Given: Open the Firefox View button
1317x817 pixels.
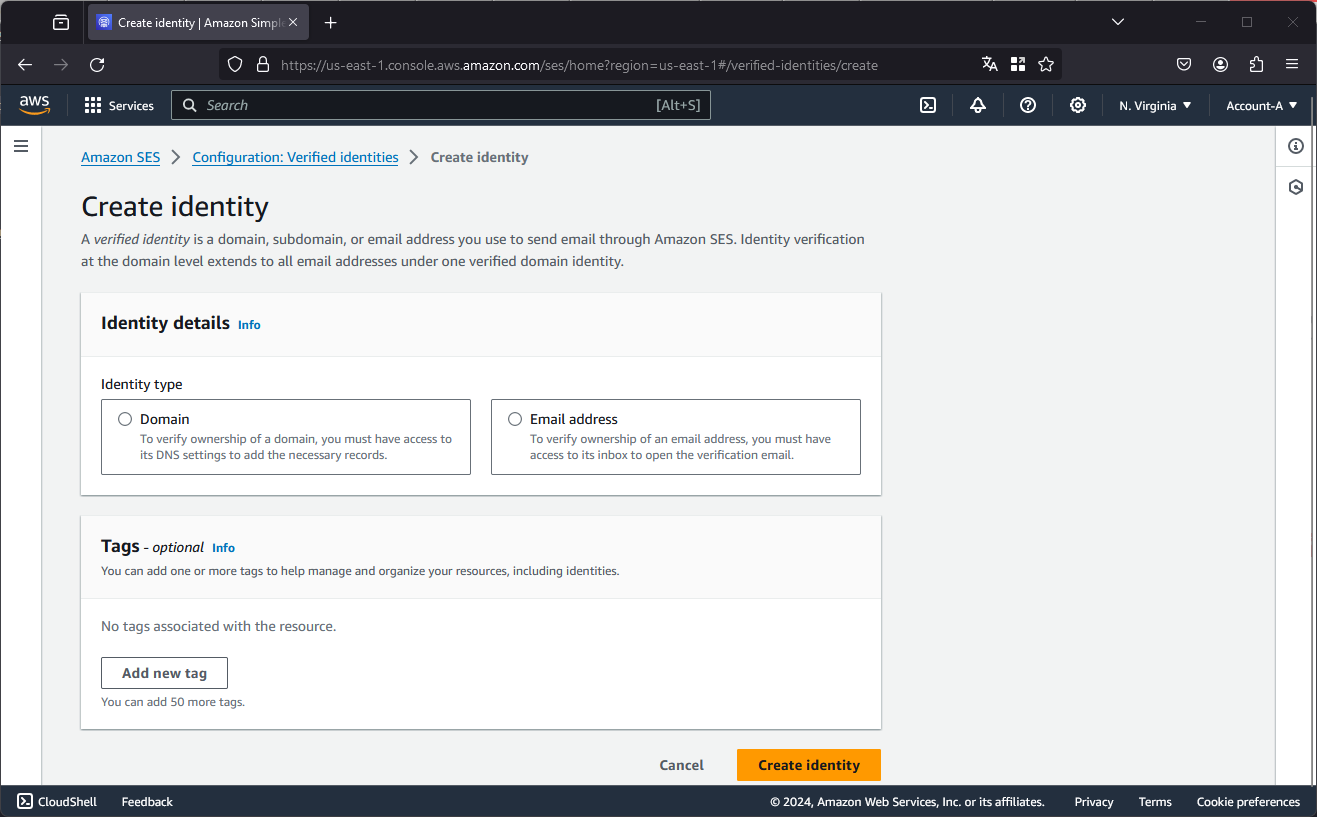Looking at the screenshot, I should [61, 22].
